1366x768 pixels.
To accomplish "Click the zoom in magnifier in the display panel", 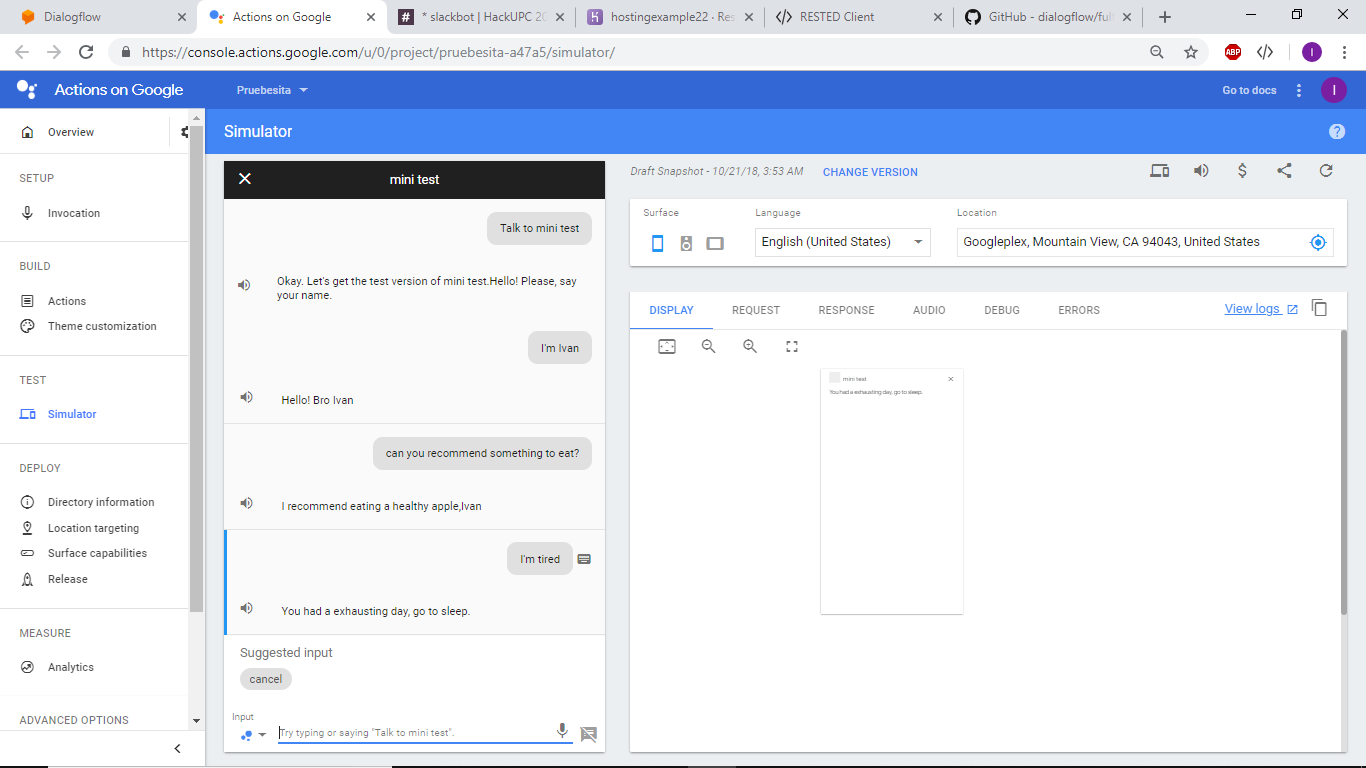I will pos(750,346).
